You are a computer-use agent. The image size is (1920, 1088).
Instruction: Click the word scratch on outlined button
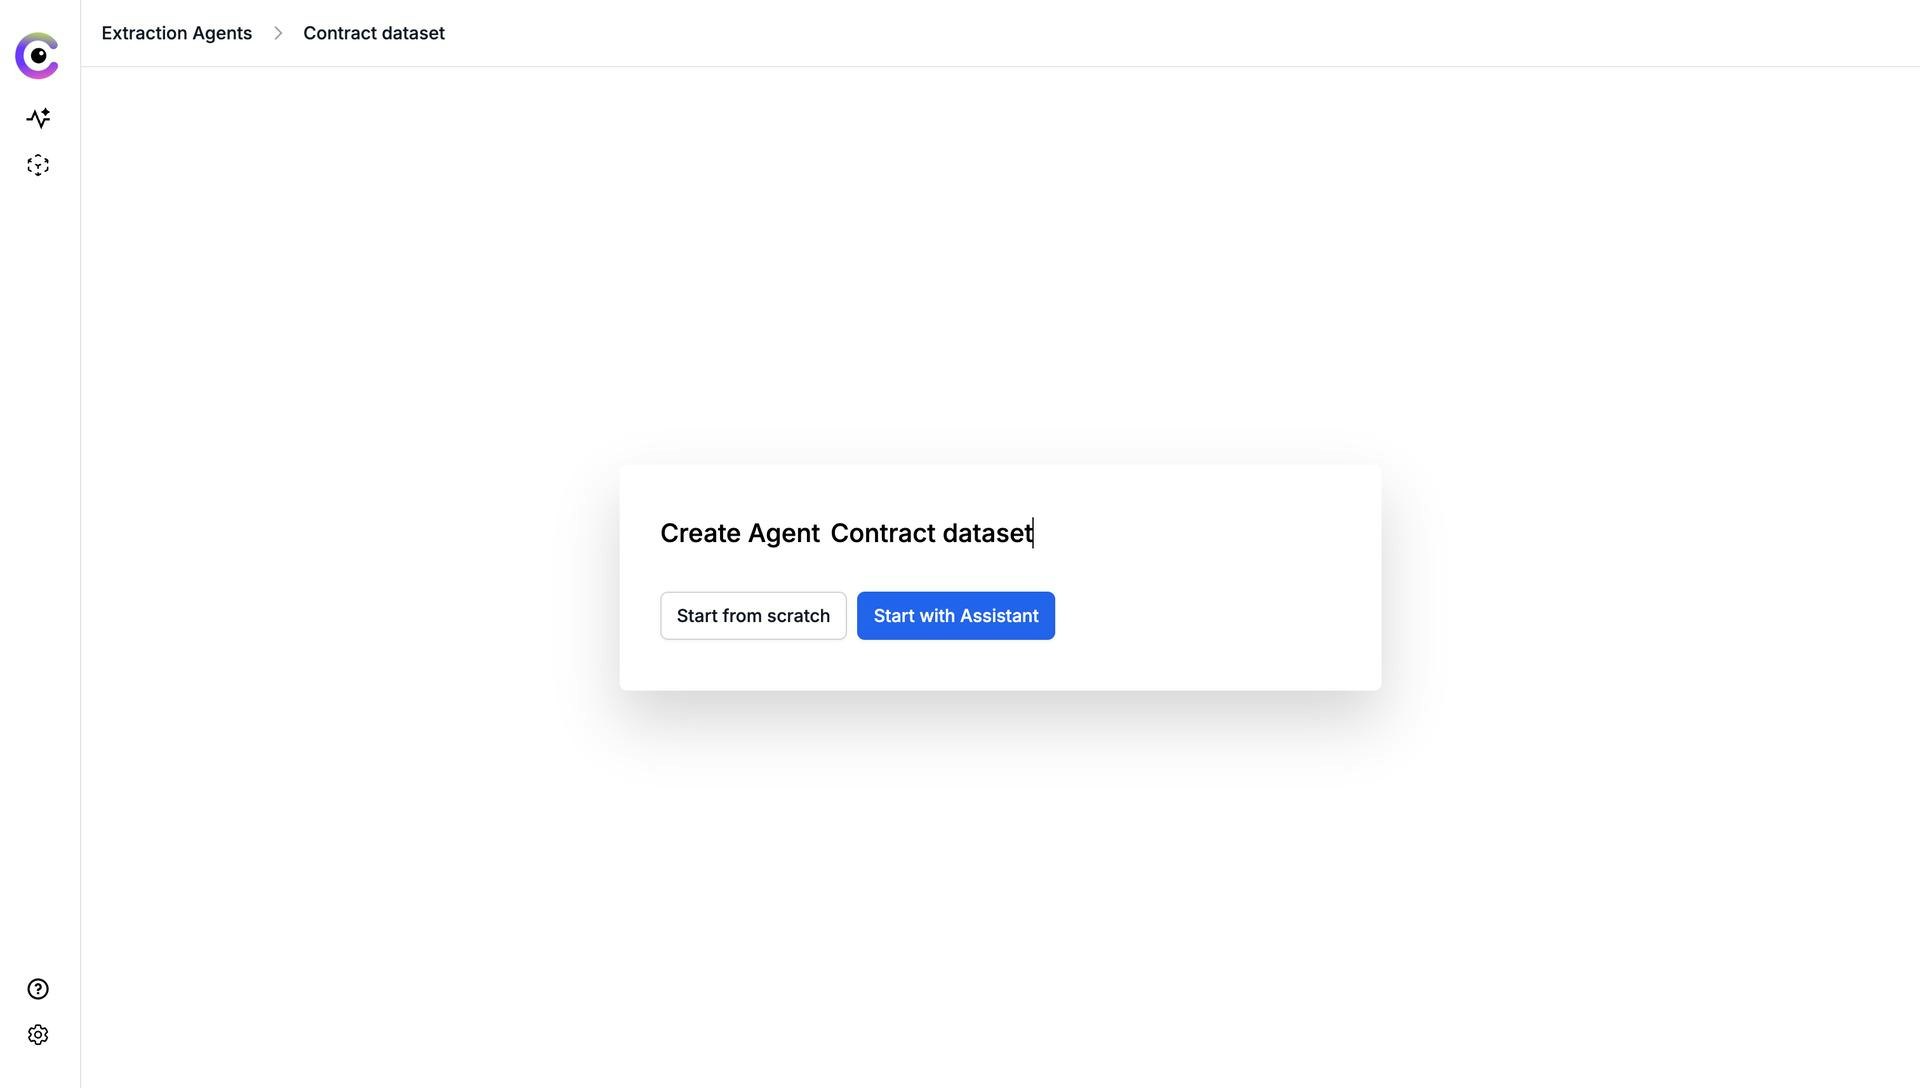[x=798, y=616]
